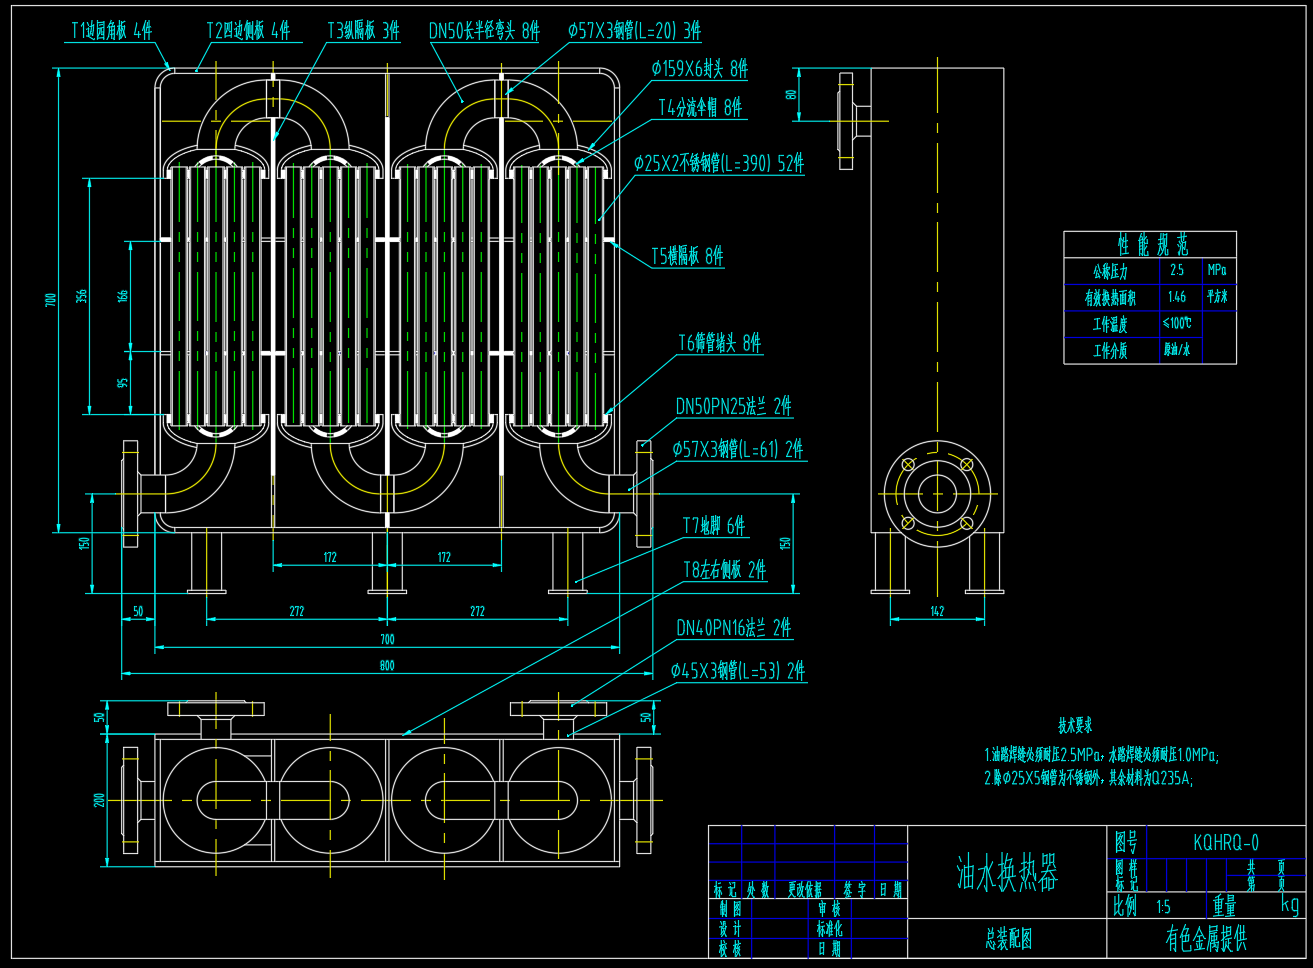Image resolution: width=1313 pixels, height=968 pixels.
Task: Select the 总装配图 text in title block
Action: pyautogui.click(x=1007, y=939)
